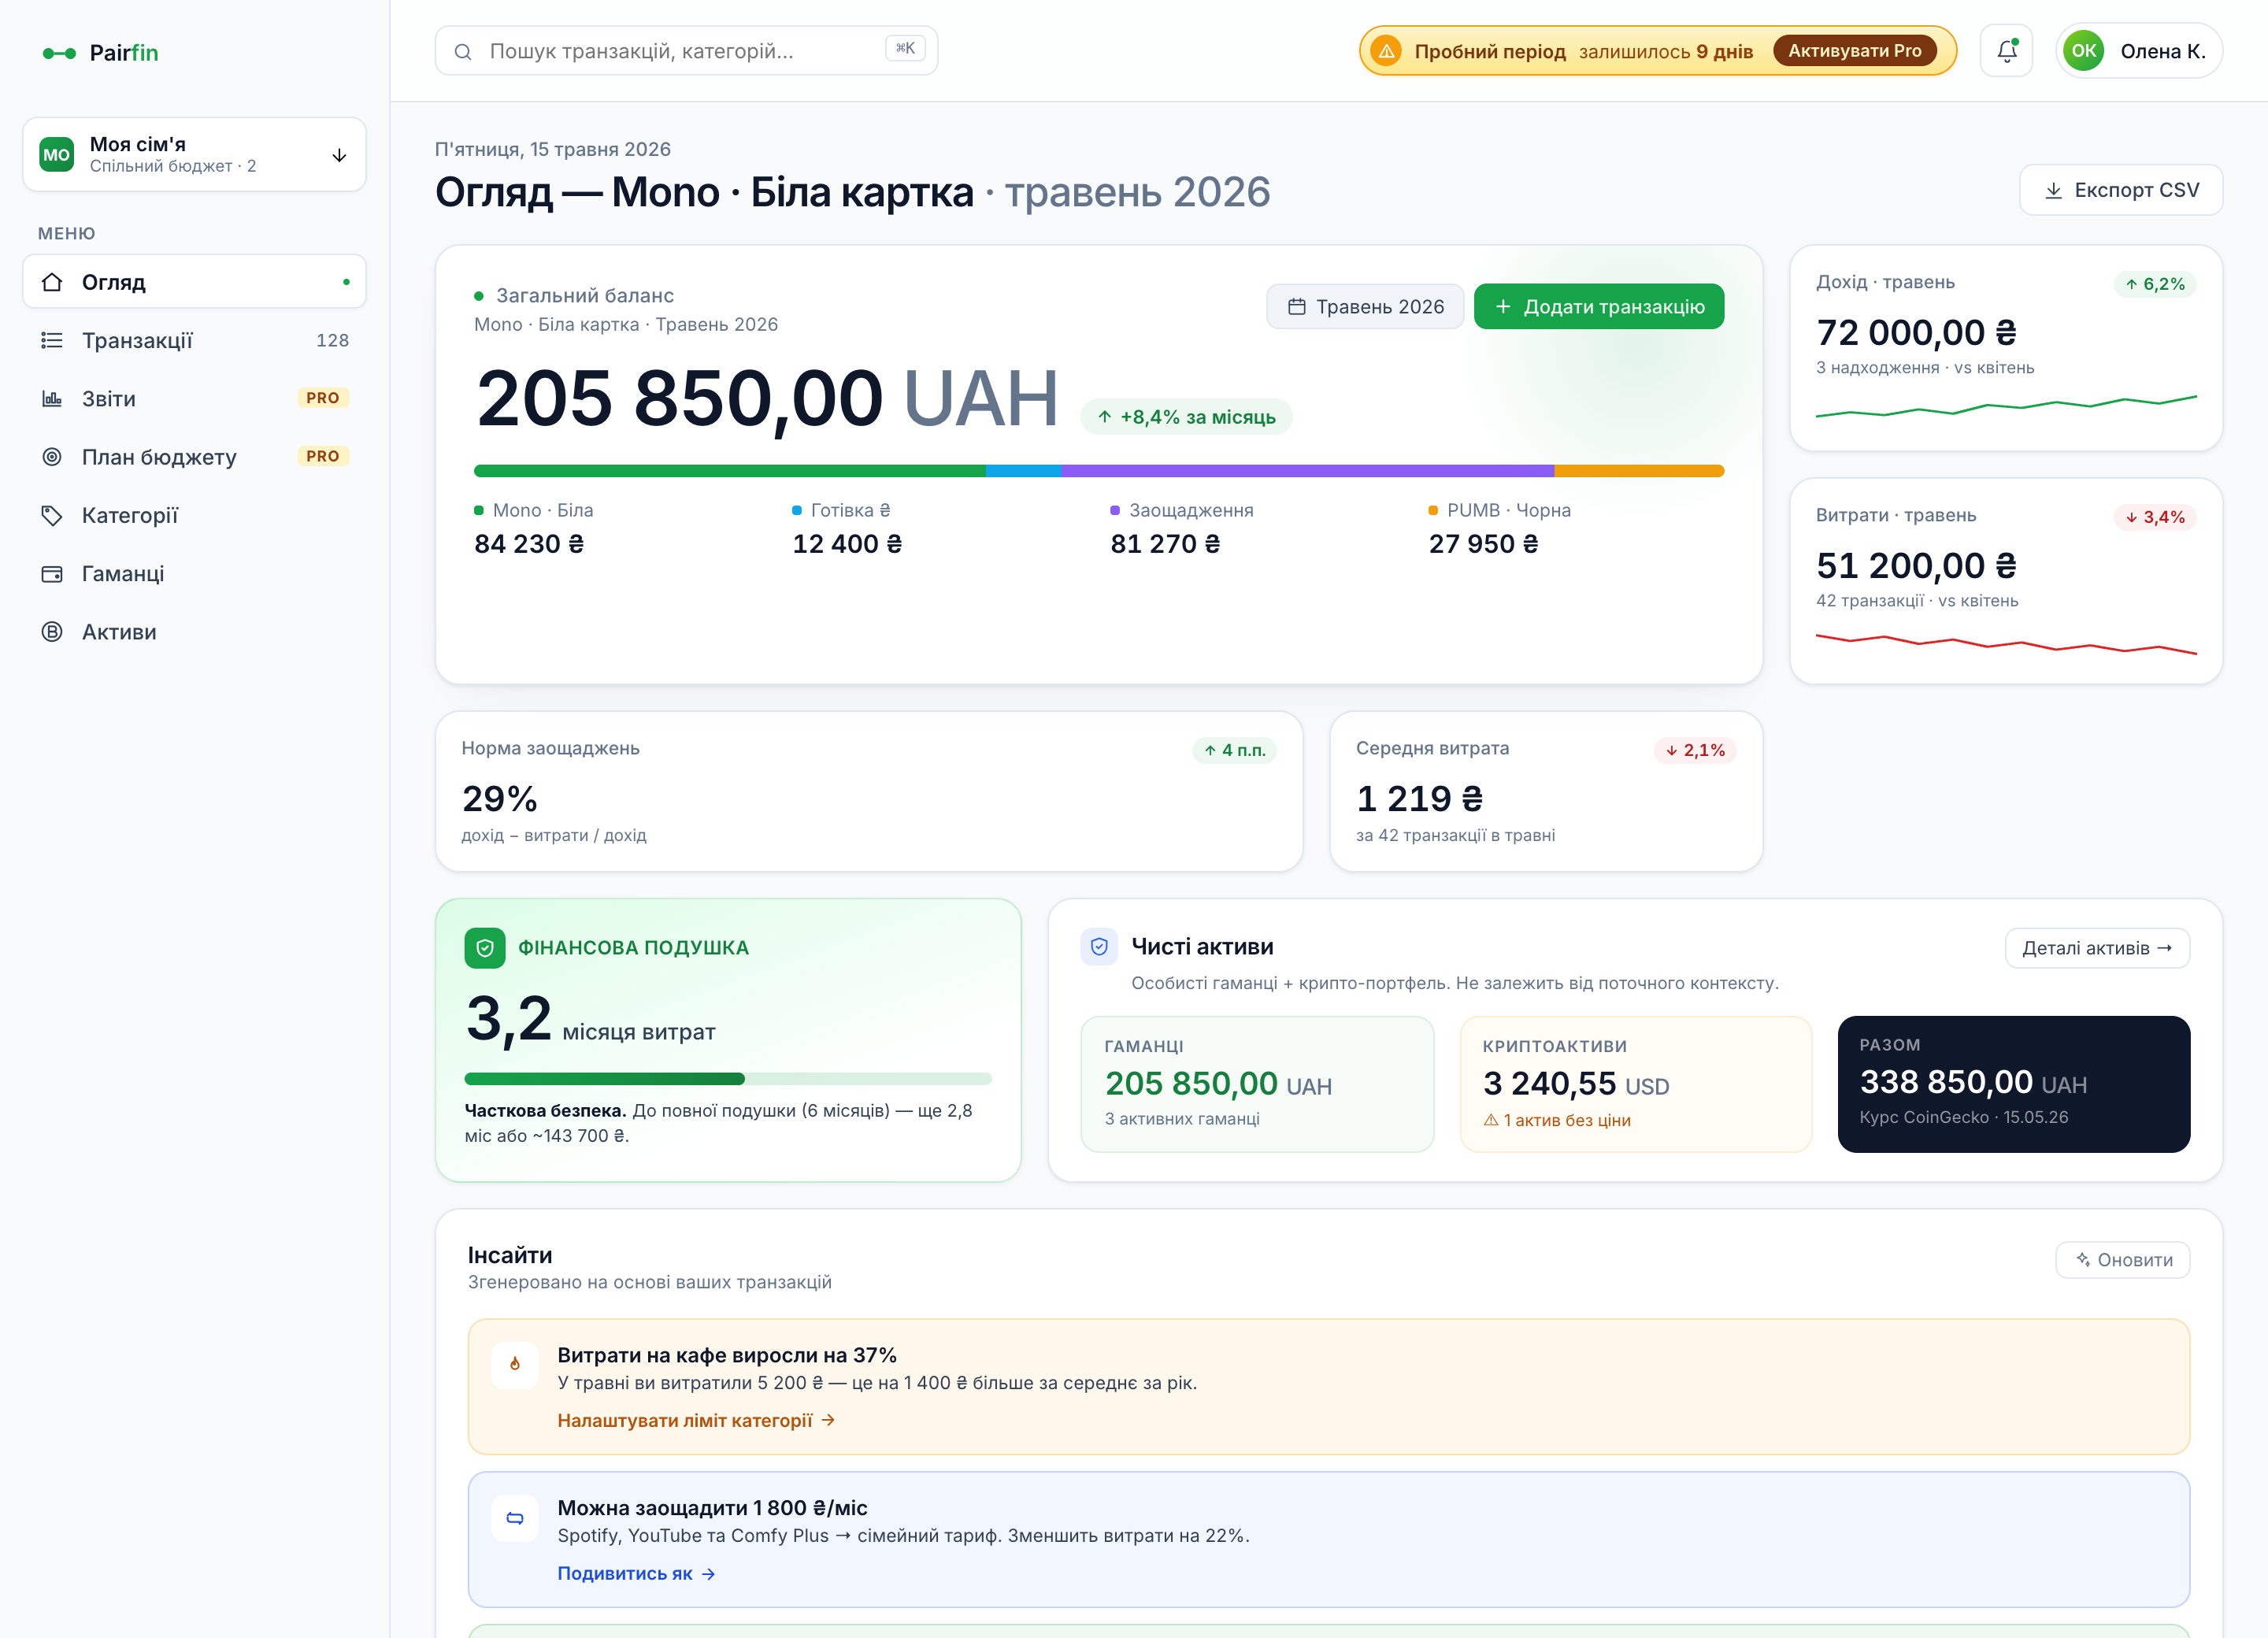Viewport: 2268px width, 1638px height.
Task: Click the financial cushion progress bar
Action: tap(728, 1079)
